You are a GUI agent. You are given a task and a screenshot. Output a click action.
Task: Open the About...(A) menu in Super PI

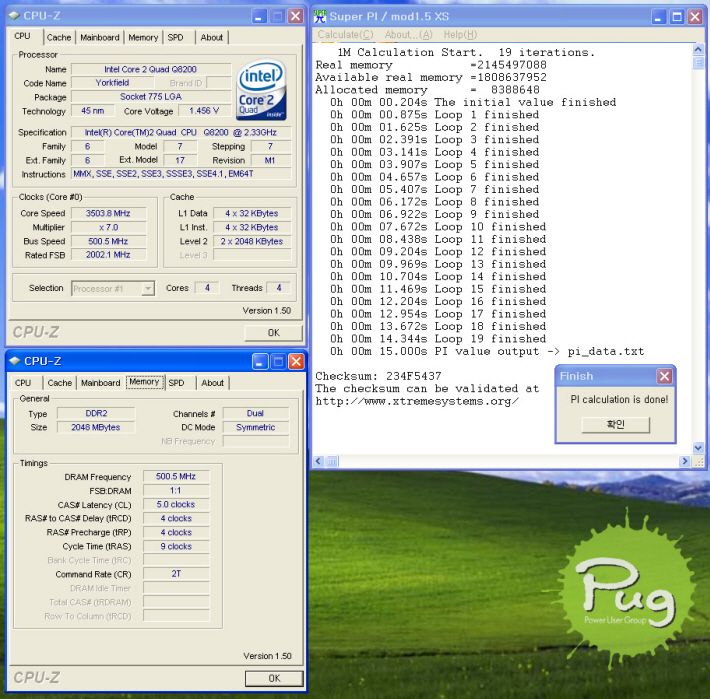pos(408,35)
